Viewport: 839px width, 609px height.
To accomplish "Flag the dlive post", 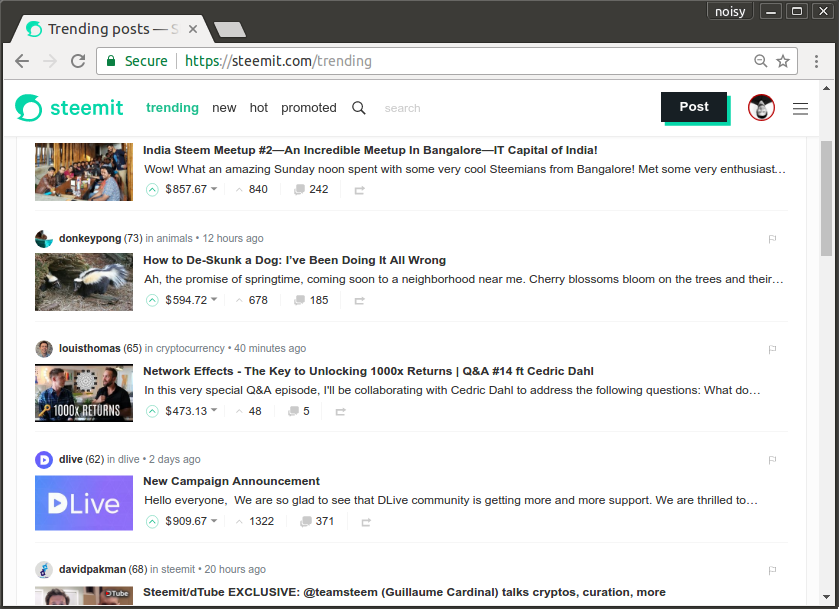I will pos(772,460).
